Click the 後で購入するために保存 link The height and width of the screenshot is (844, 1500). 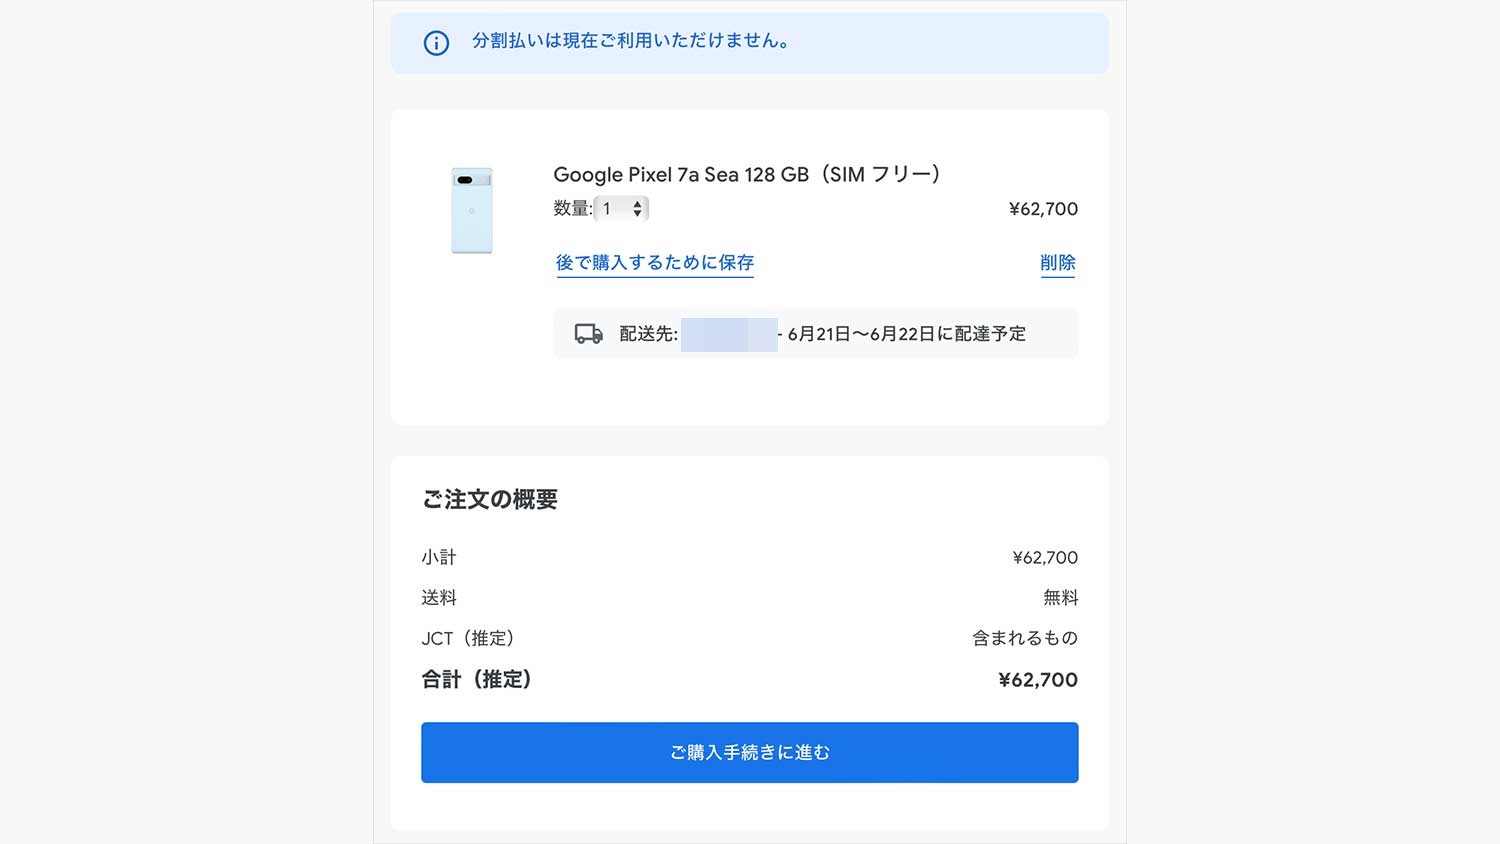654,263
